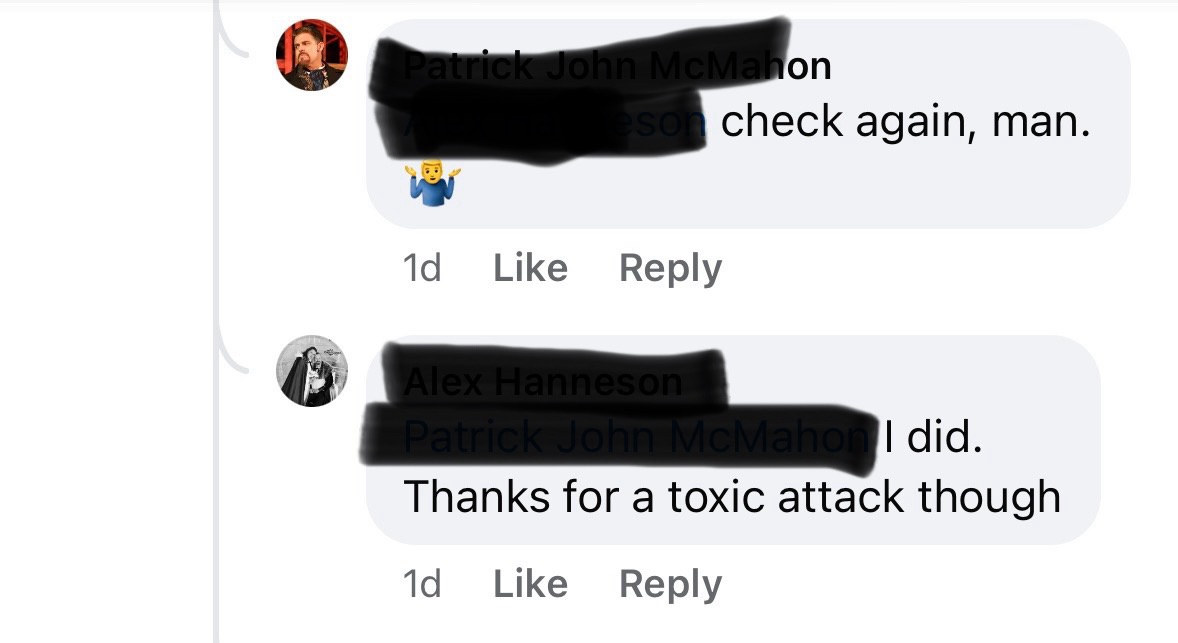Reply to the 'check again, man.' comment
Image resolution: width=1178 pixels, height=643 pixels.
pyautogui.click(x=670, y=269)
